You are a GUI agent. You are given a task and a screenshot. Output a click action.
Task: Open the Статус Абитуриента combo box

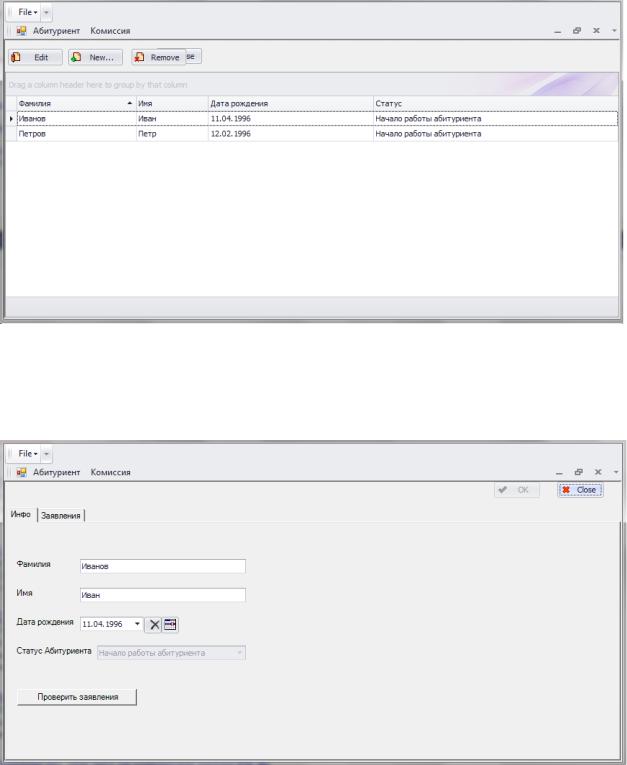pos(171,653)
